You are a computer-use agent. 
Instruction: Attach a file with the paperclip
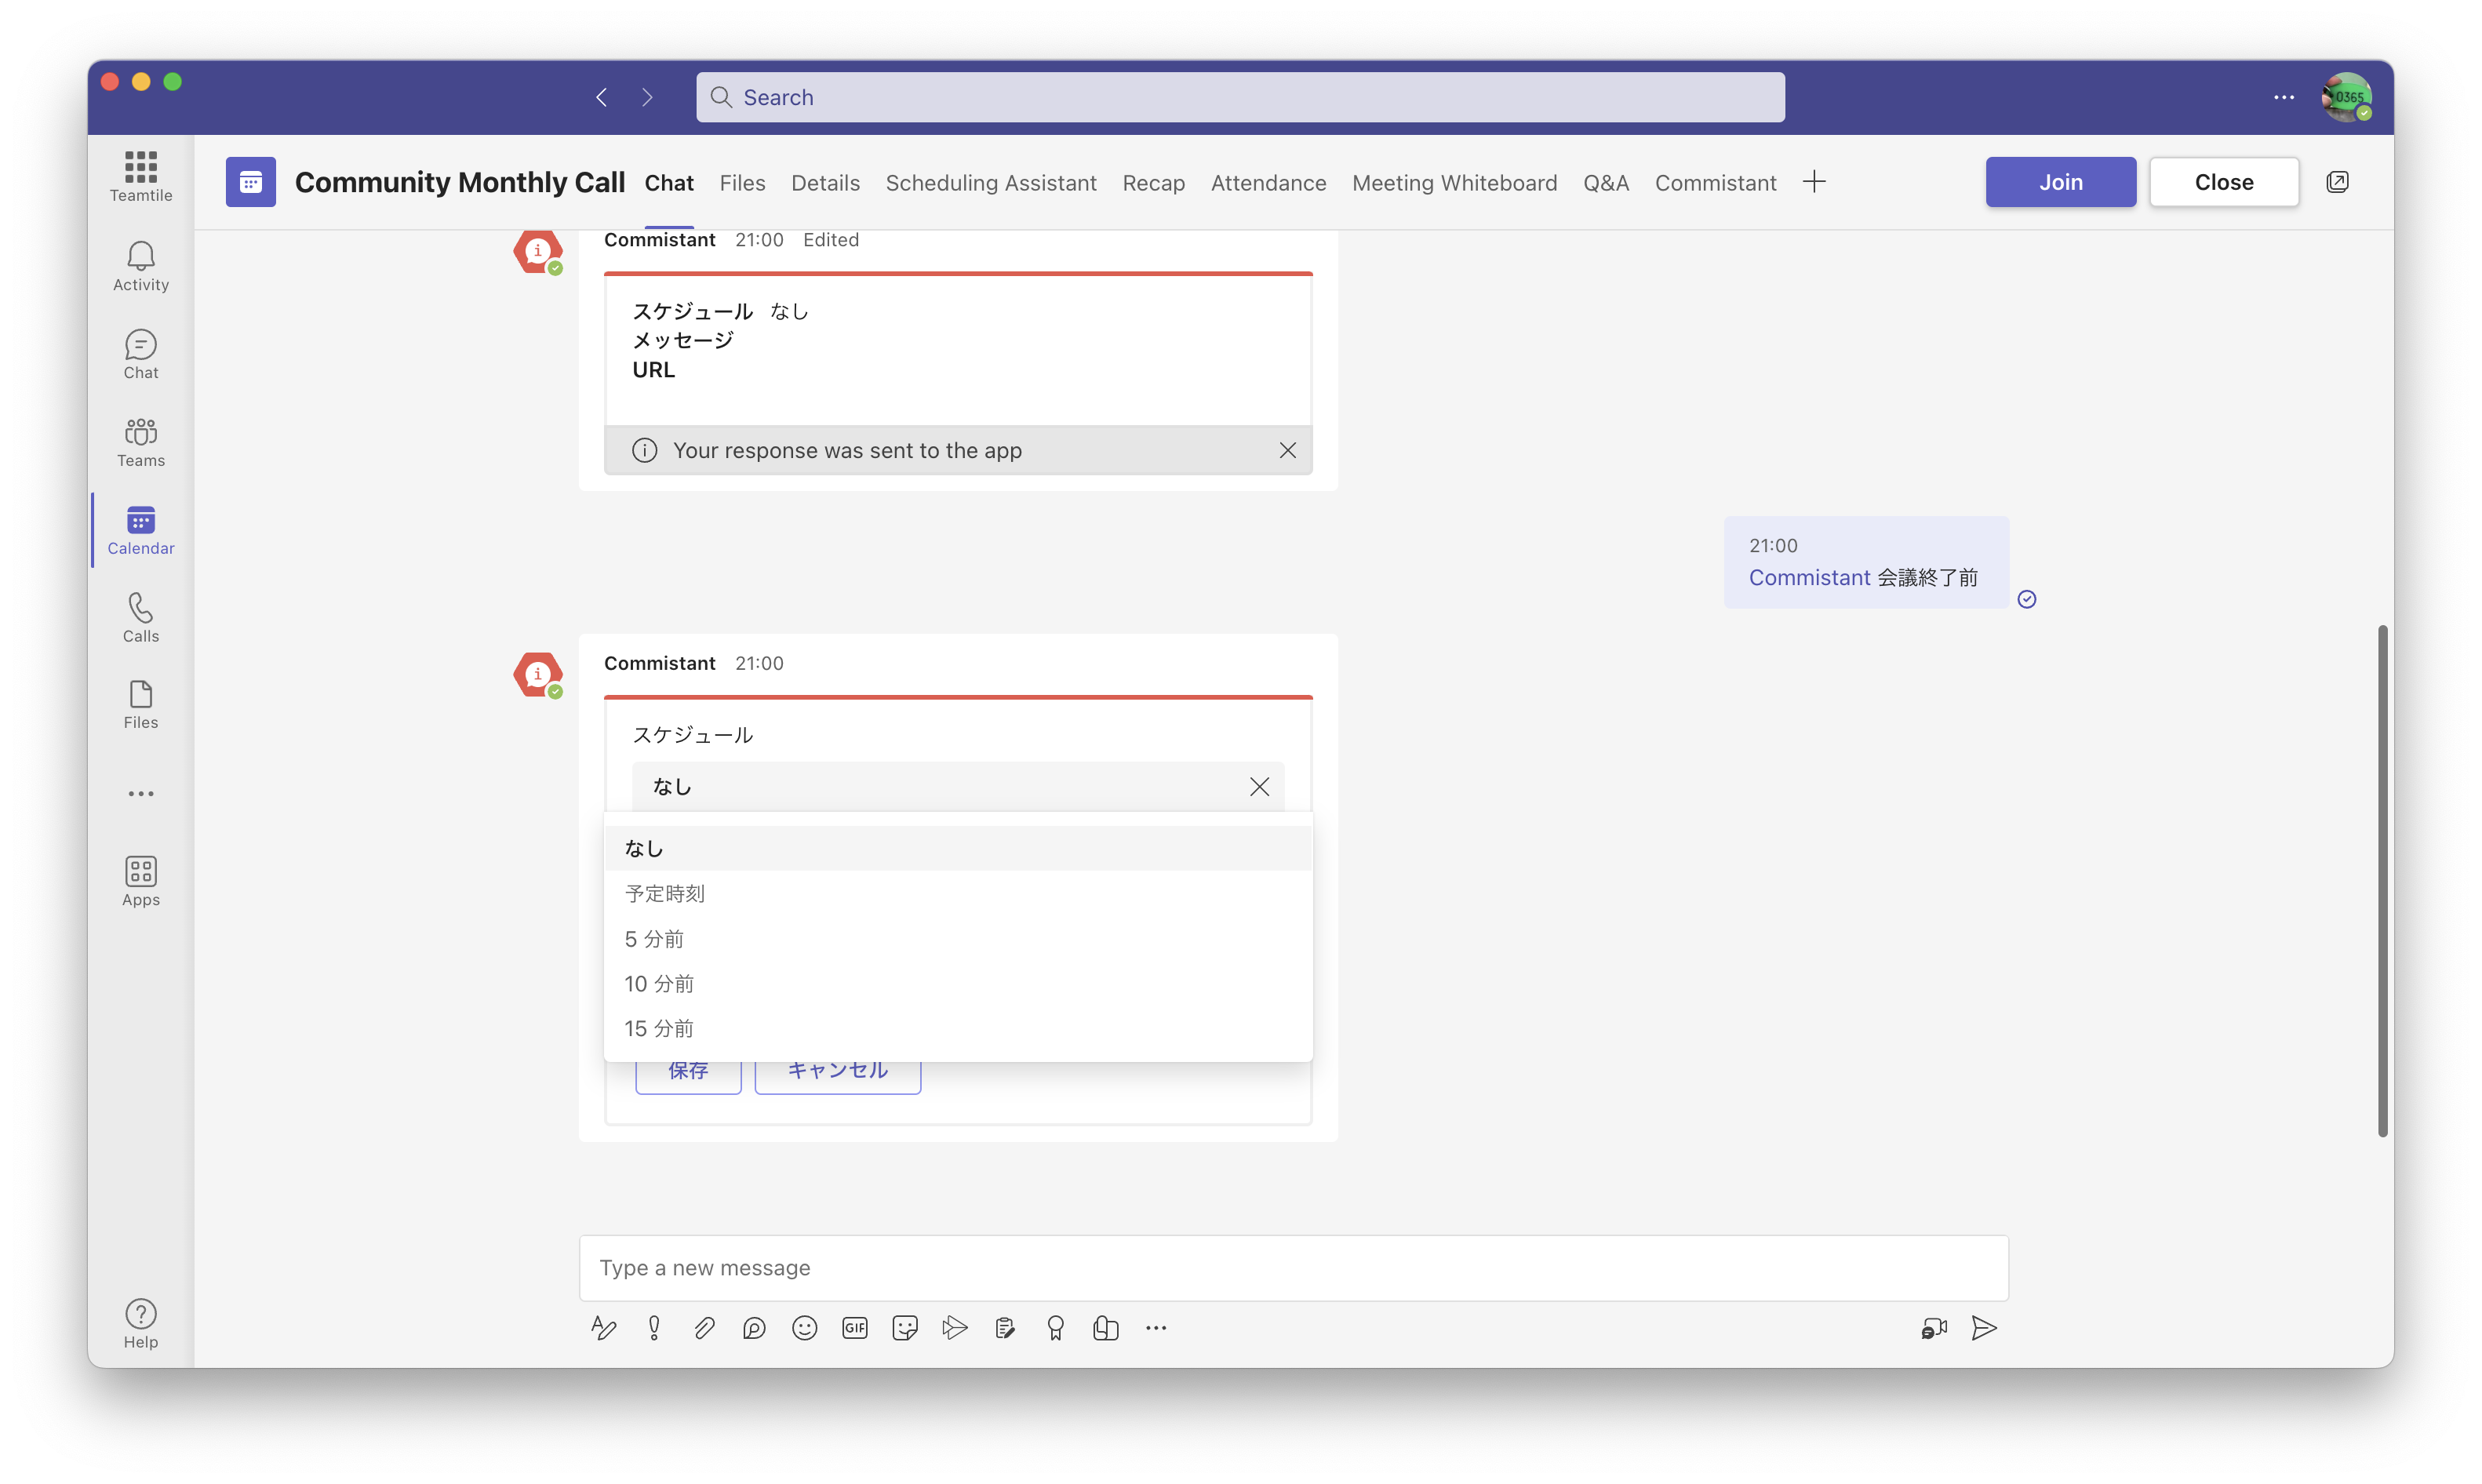click(704, 1328)
